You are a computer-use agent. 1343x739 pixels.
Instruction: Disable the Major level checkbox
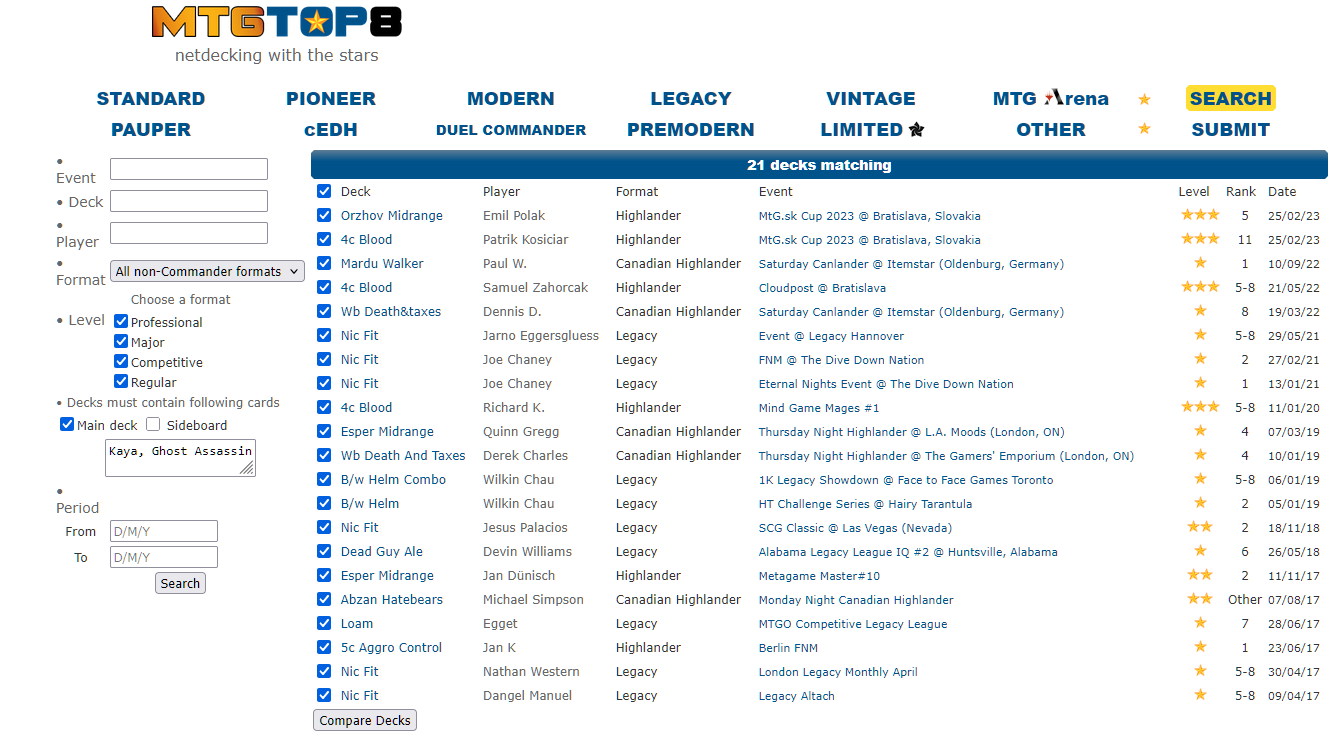coord(121,341)
